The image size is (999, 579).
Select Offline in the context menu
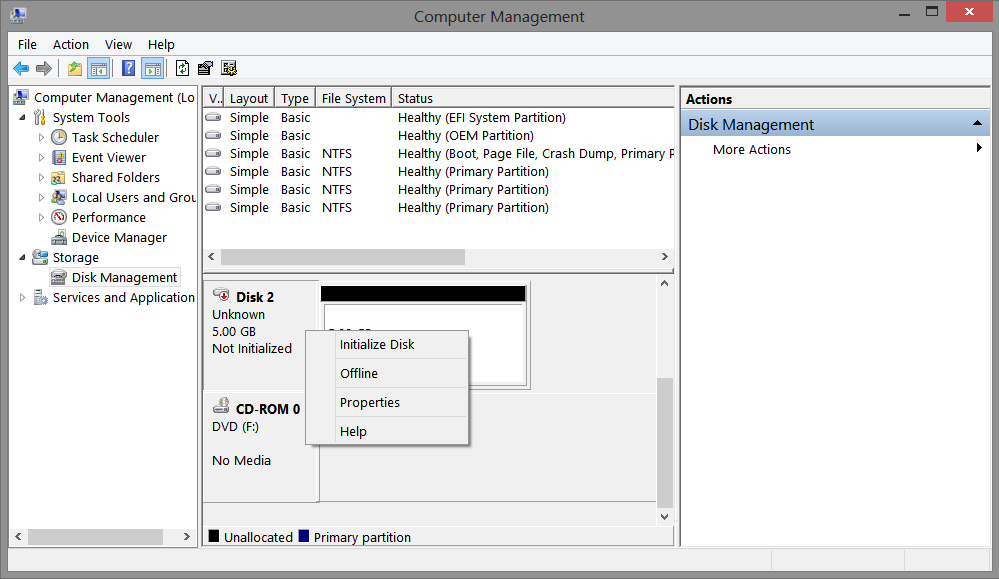coord(359,374)
